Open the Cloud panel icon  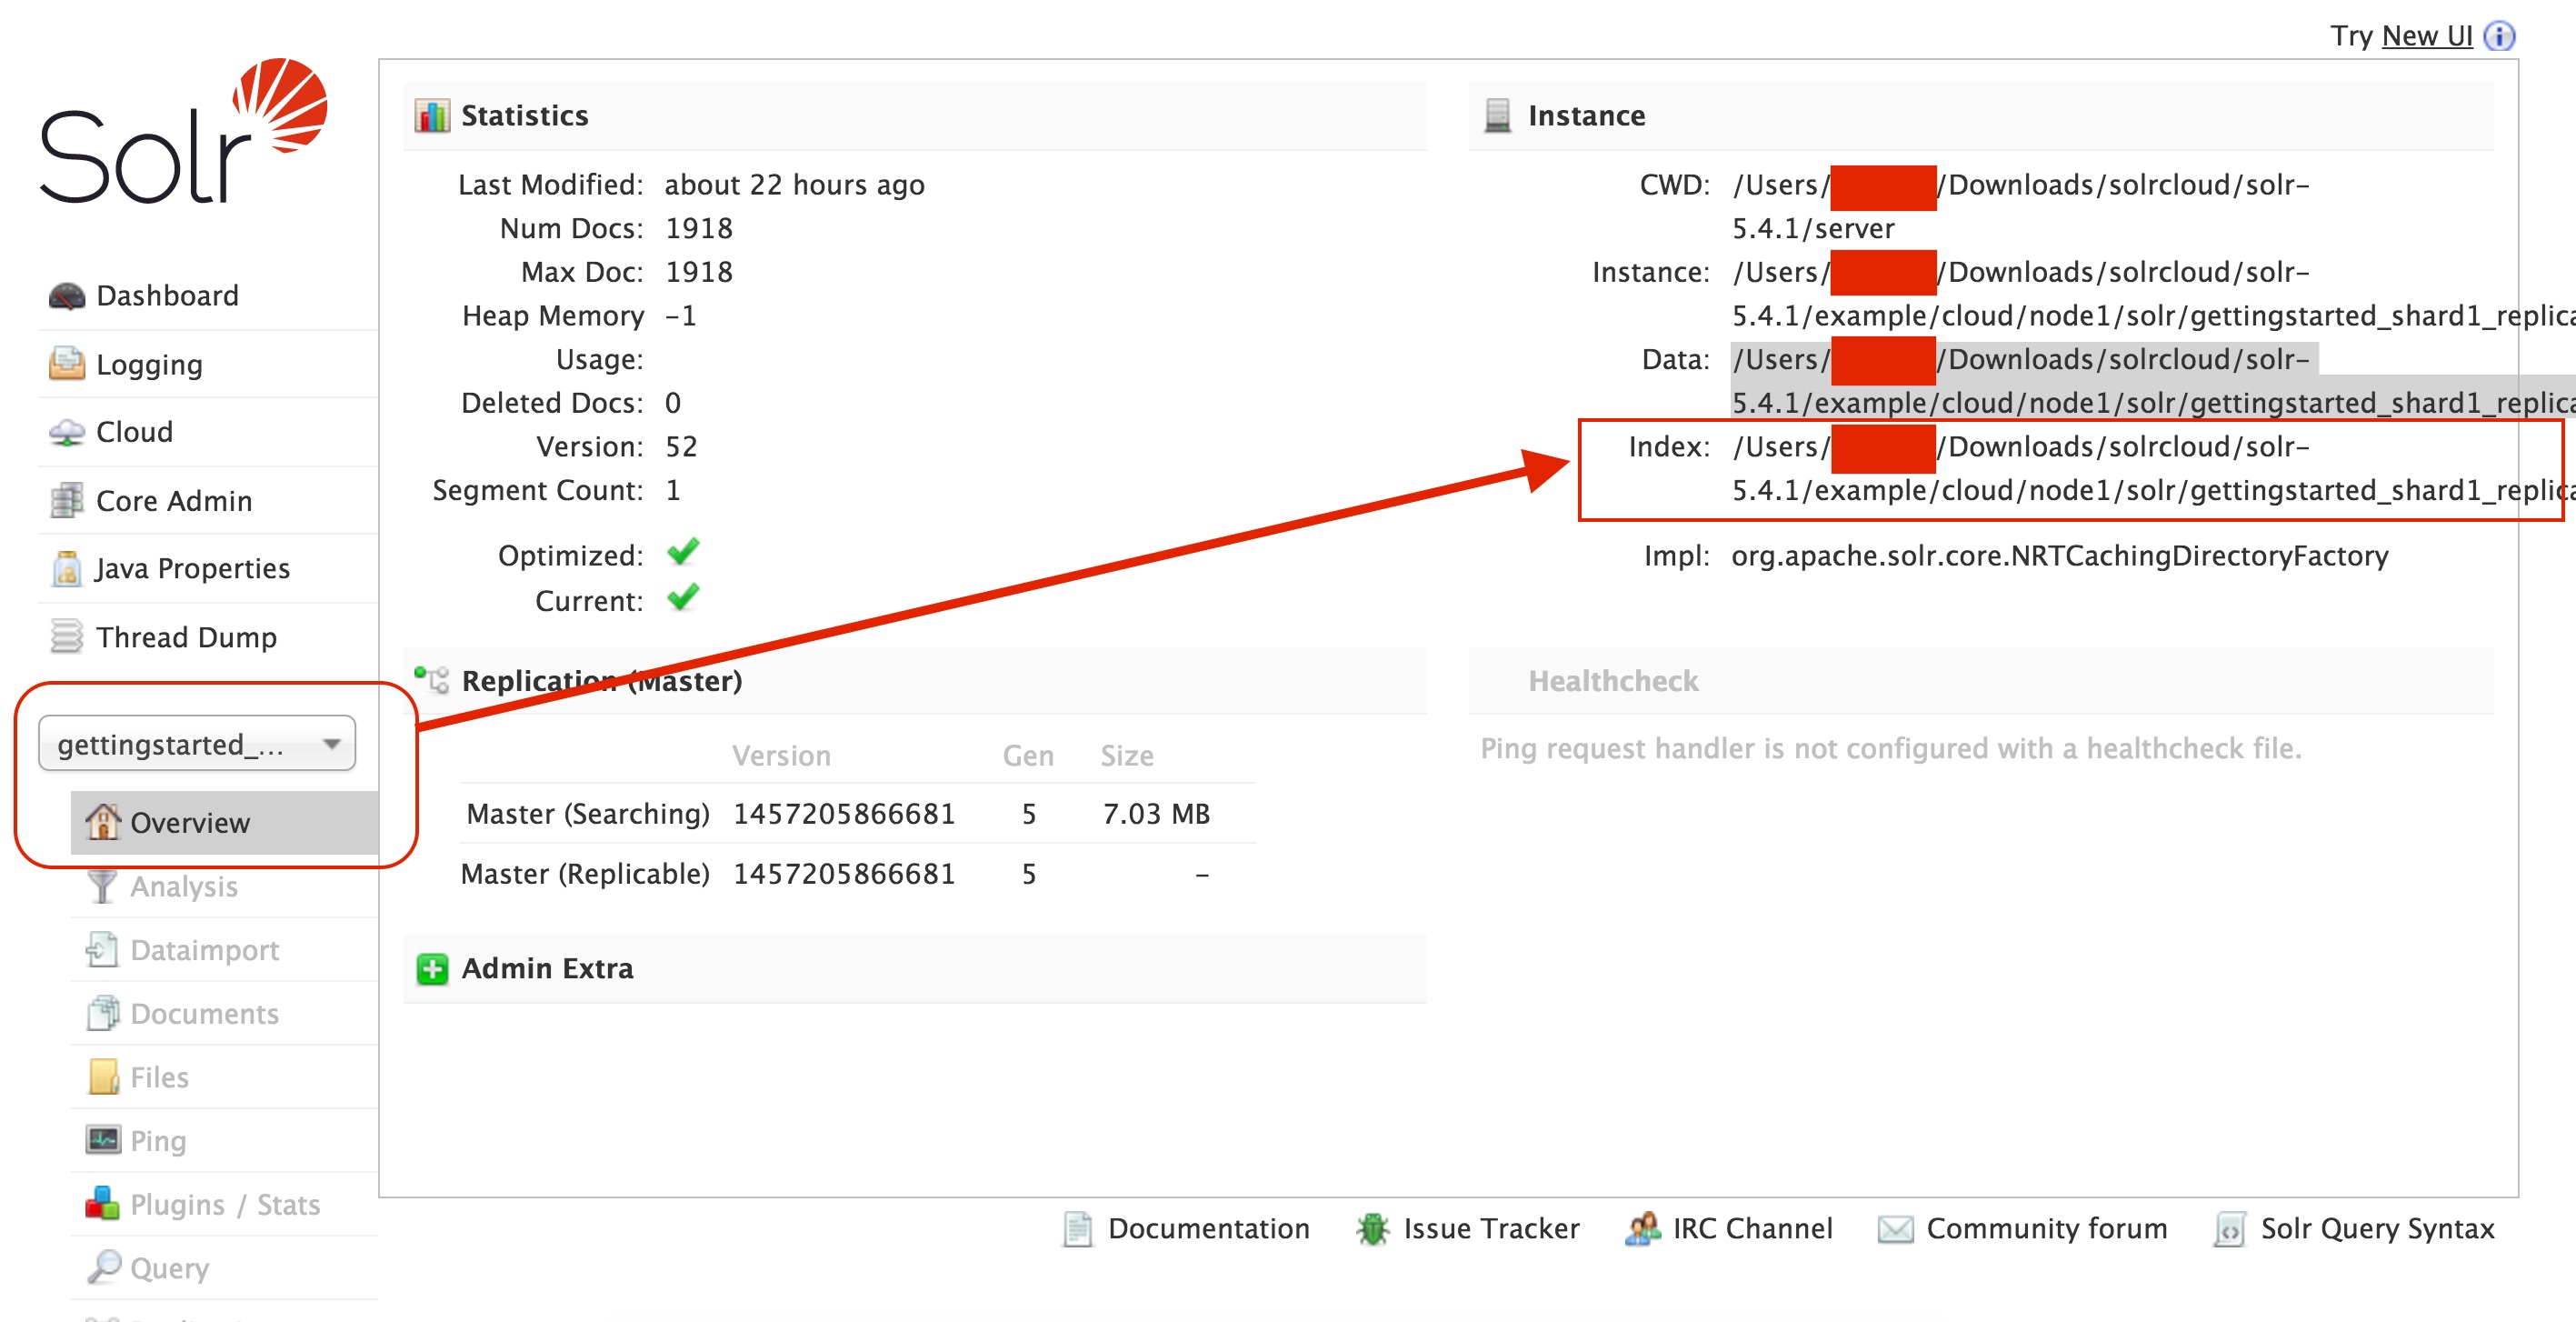click(x=66, y=430)
